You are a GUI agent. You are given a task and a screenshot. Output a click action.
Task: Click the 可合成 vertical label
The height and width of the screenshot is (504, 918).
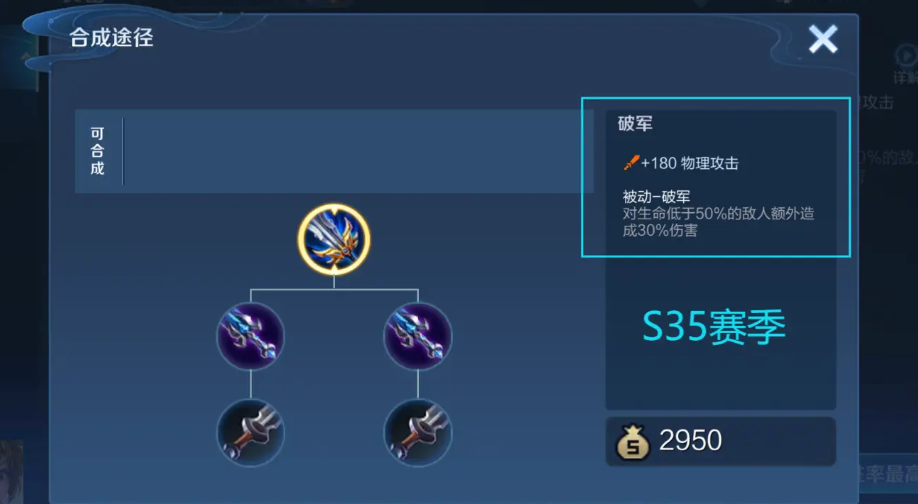[x=97, y=151]
